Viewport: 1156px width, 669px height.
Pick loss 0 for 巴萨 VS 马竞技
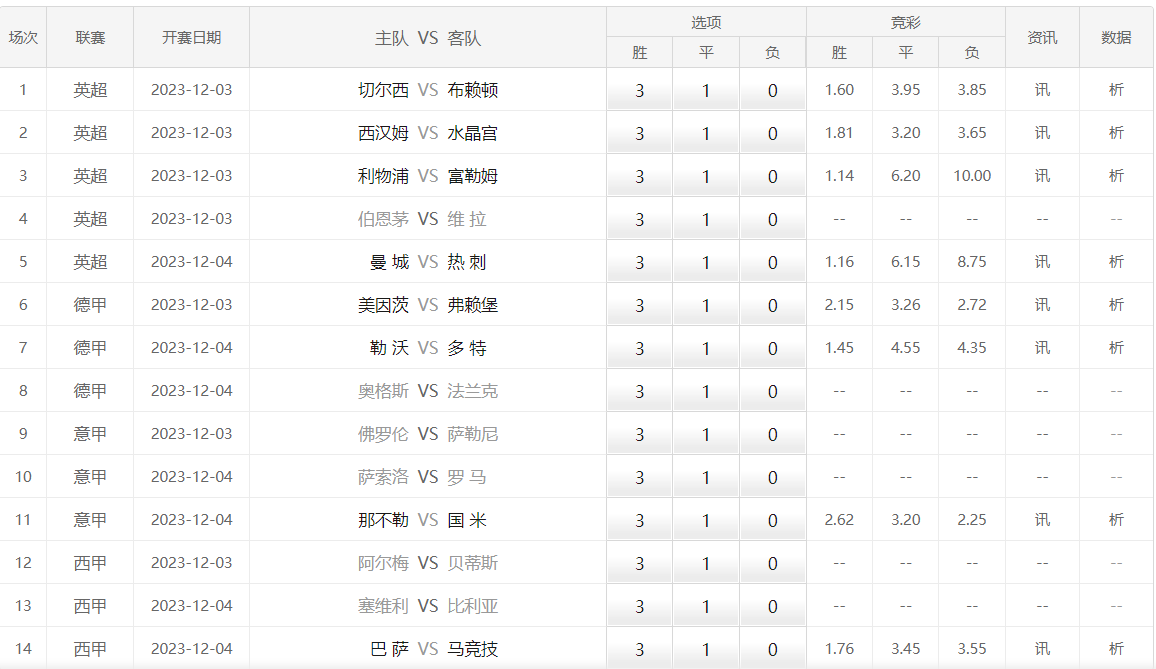772,649
